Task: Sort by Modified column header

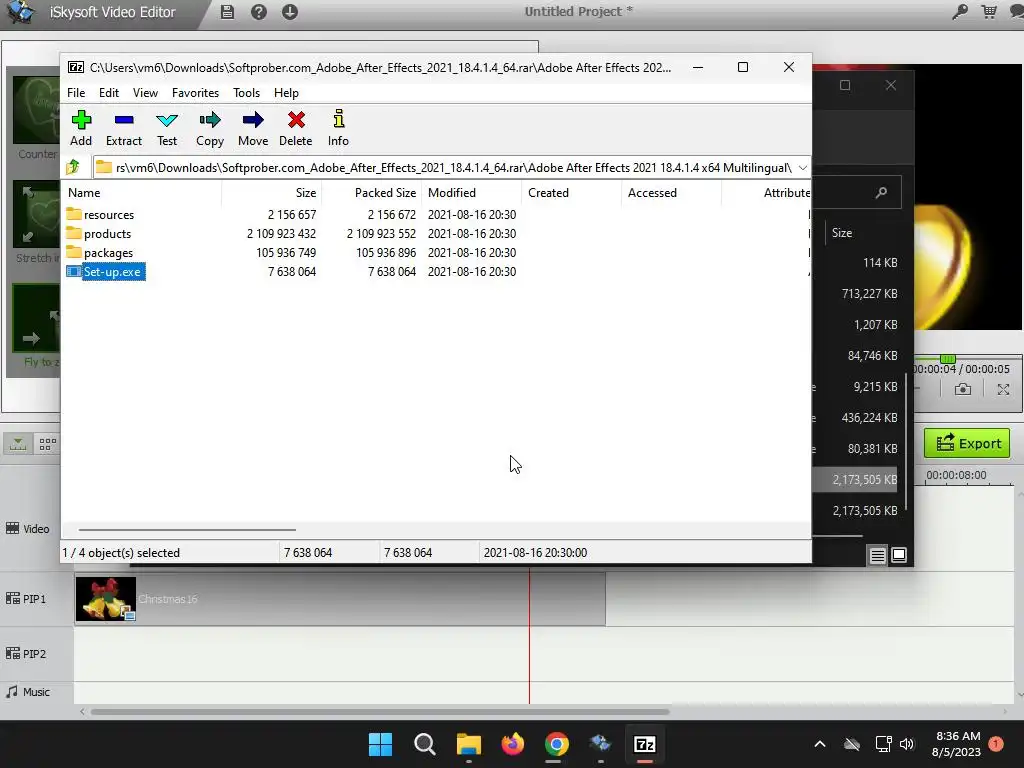Action: coord(452,193)
